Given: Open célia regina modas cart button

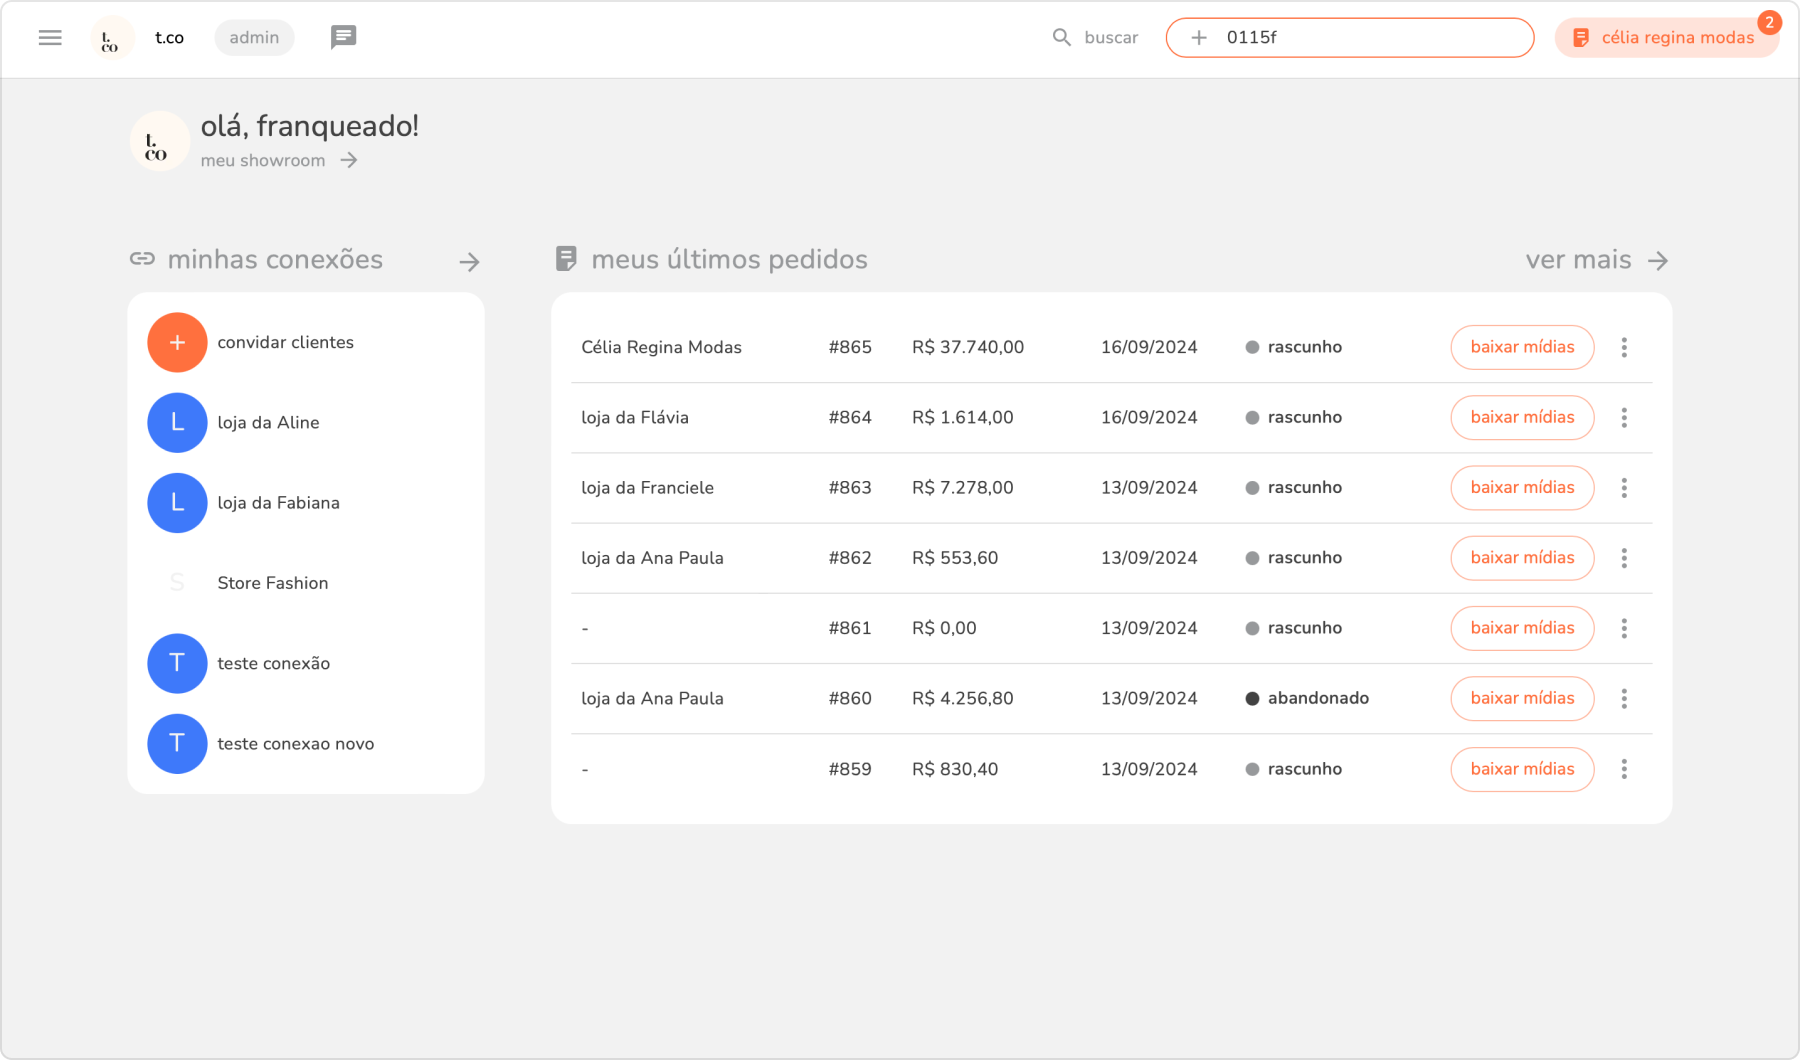Looking at the screenshot, I should click(1666, 38).
